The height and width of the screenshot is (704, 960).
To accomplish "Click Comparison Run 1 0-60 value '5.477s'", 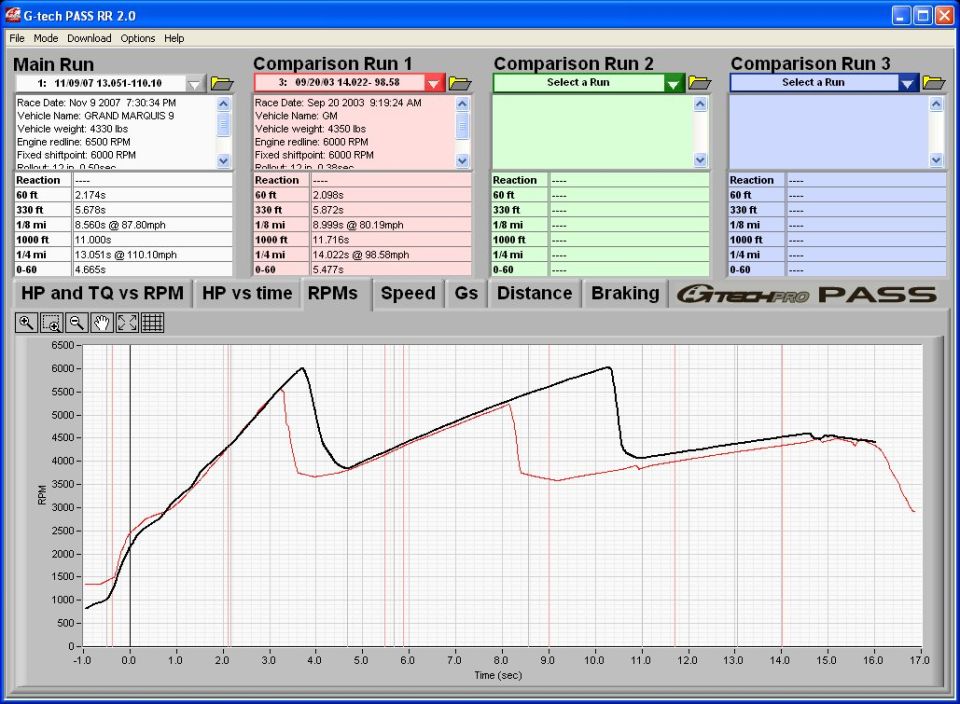I will (x=328, y=269).
